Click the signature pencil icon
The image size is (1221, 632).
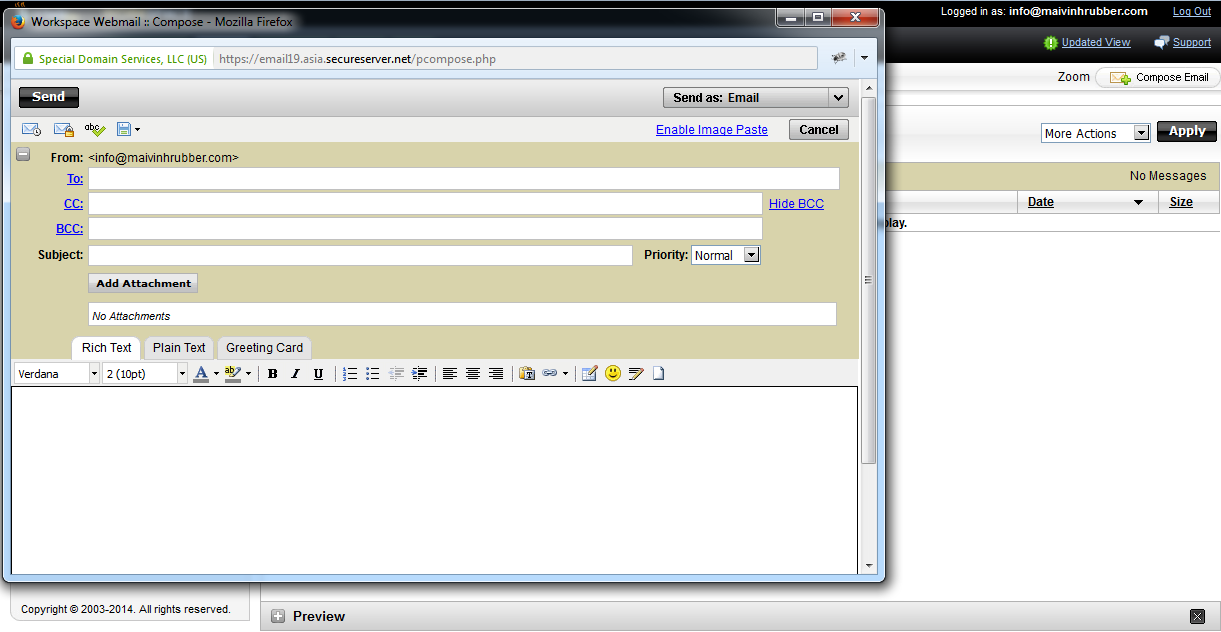click(636, 374)
